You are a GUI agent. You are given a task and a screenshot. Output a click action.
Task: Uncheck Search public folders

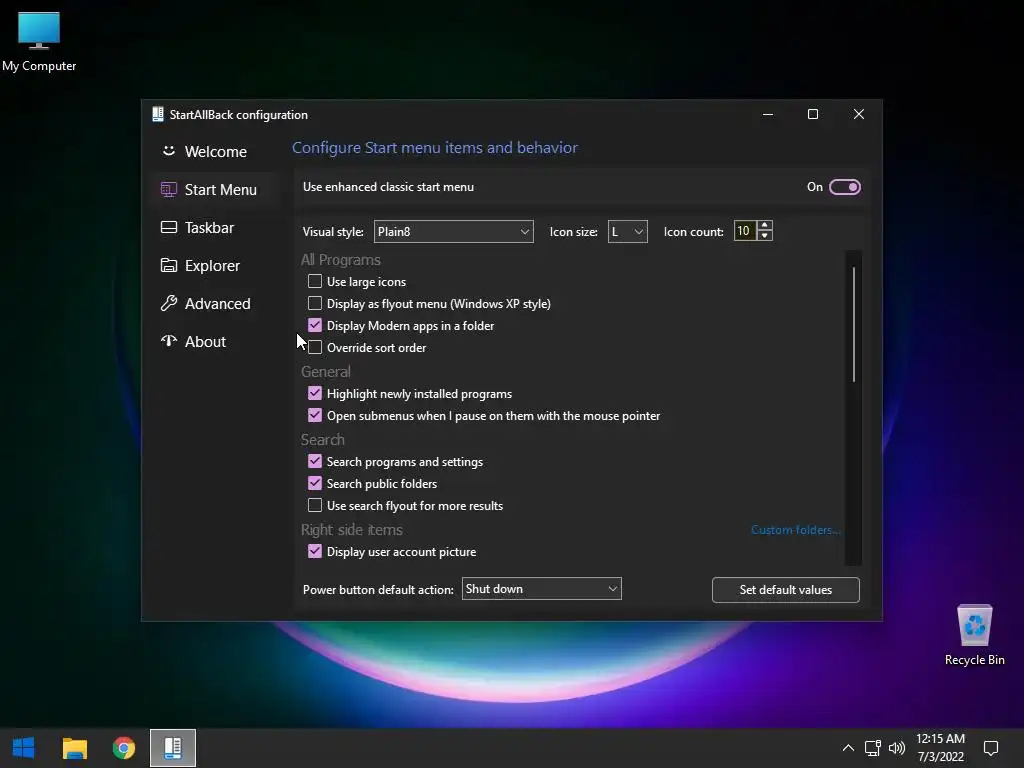click(315, 483)
